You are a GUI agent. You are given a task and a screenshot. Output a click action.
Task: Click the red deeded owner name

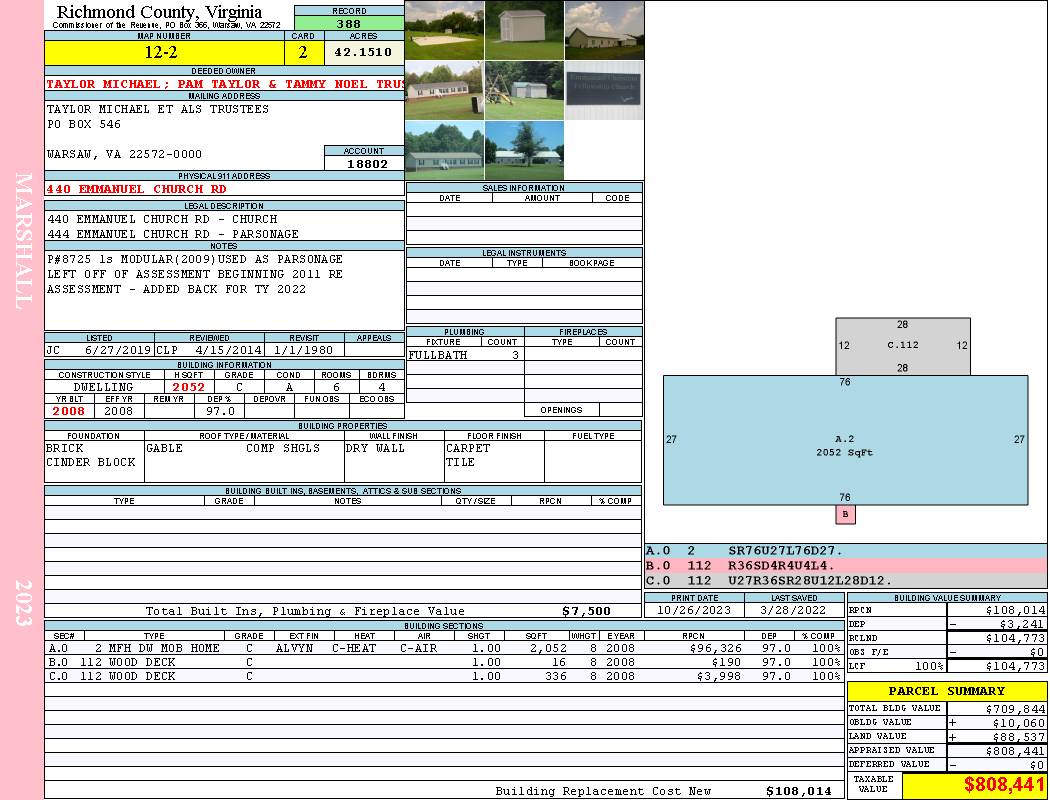(224, 85)
